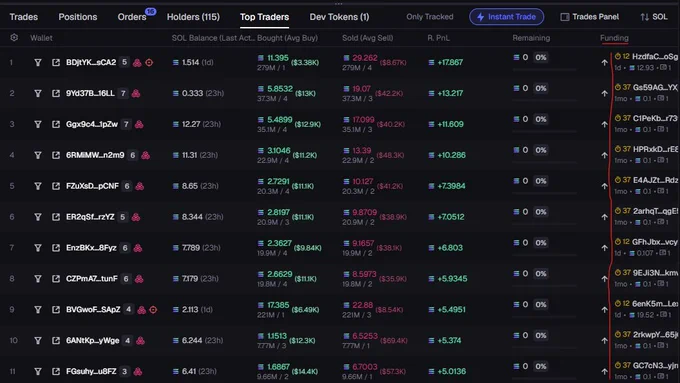Filter by wallet BDjtYK...sCA2 funnel icon

tap(38, 62)
